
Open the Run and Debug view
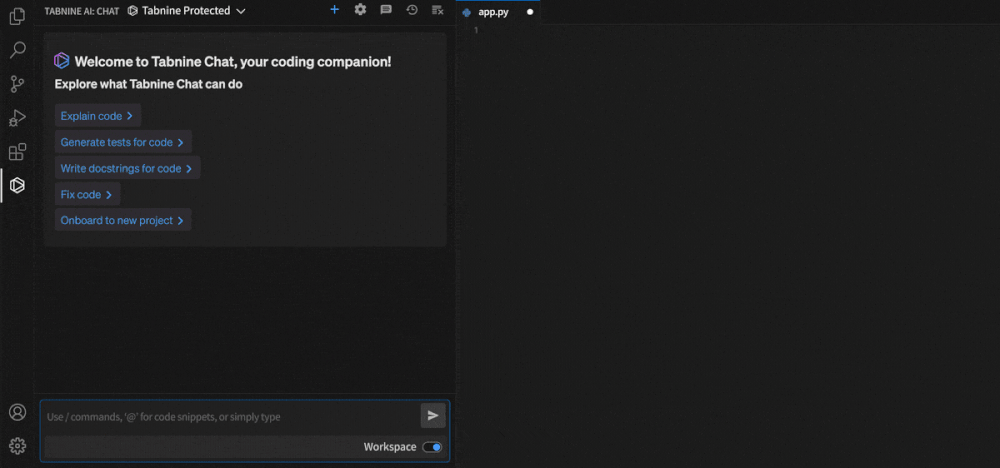click(x=17, y=118)
